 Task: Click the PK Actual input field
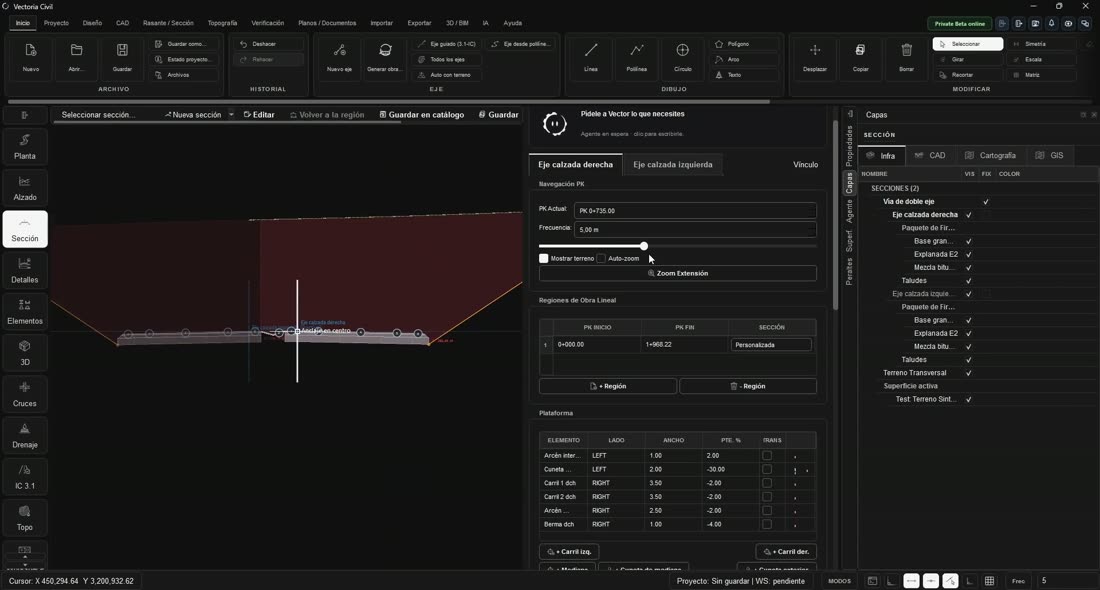point(695,210)
